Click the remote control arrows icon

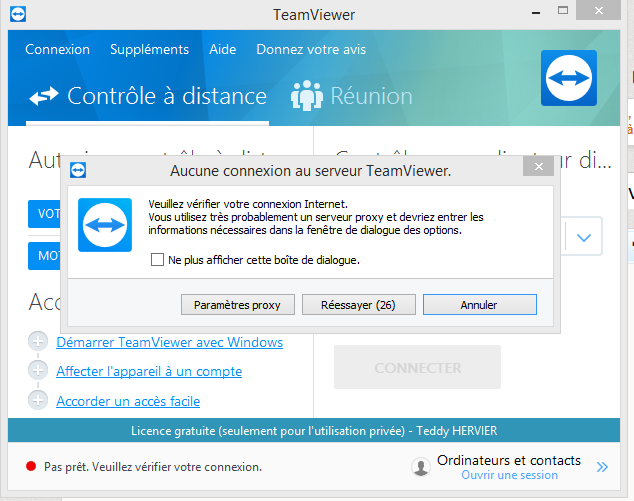44,96
